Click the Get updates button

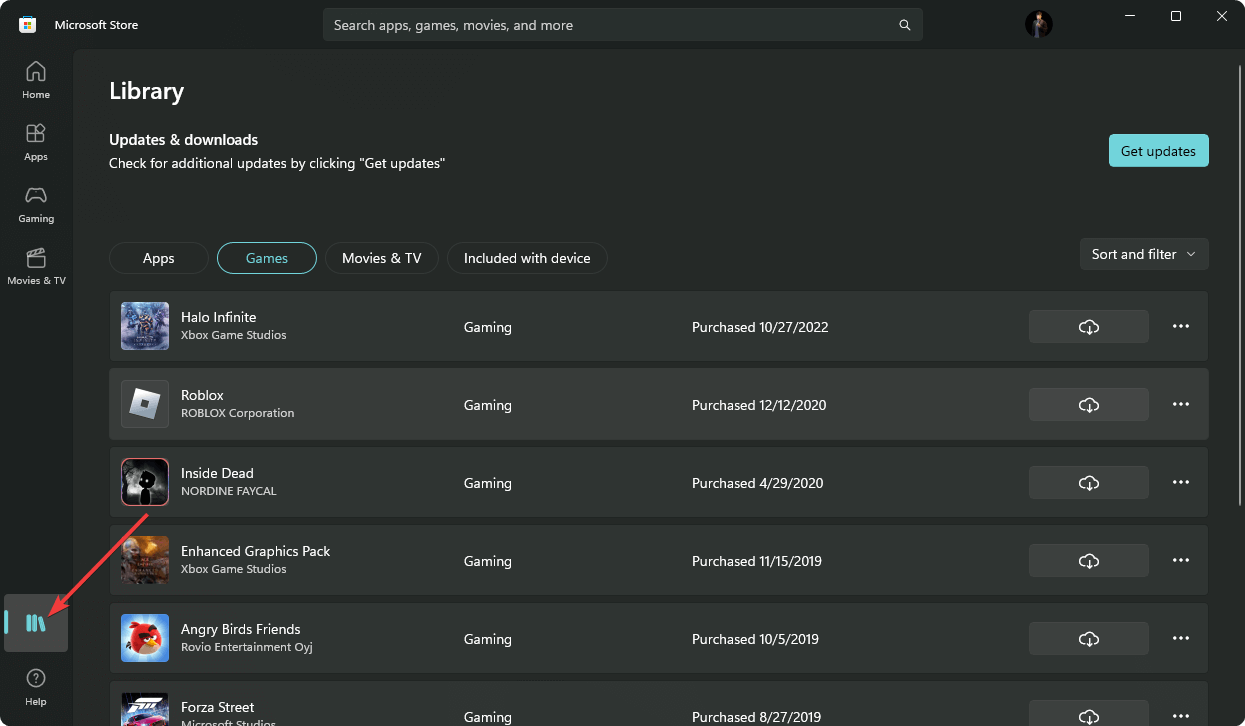tap(1158, 151)
